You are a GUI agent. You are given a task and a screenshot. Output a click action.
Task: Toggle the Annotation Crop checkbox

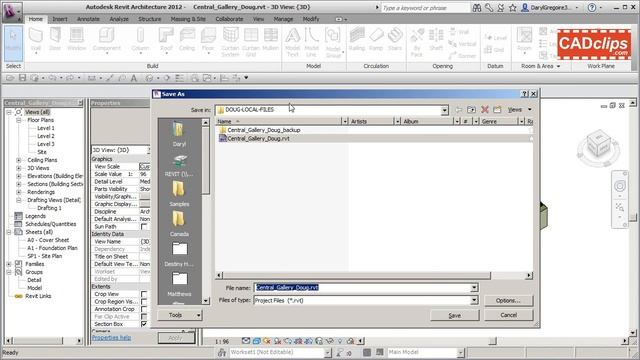tap(144, 309)
